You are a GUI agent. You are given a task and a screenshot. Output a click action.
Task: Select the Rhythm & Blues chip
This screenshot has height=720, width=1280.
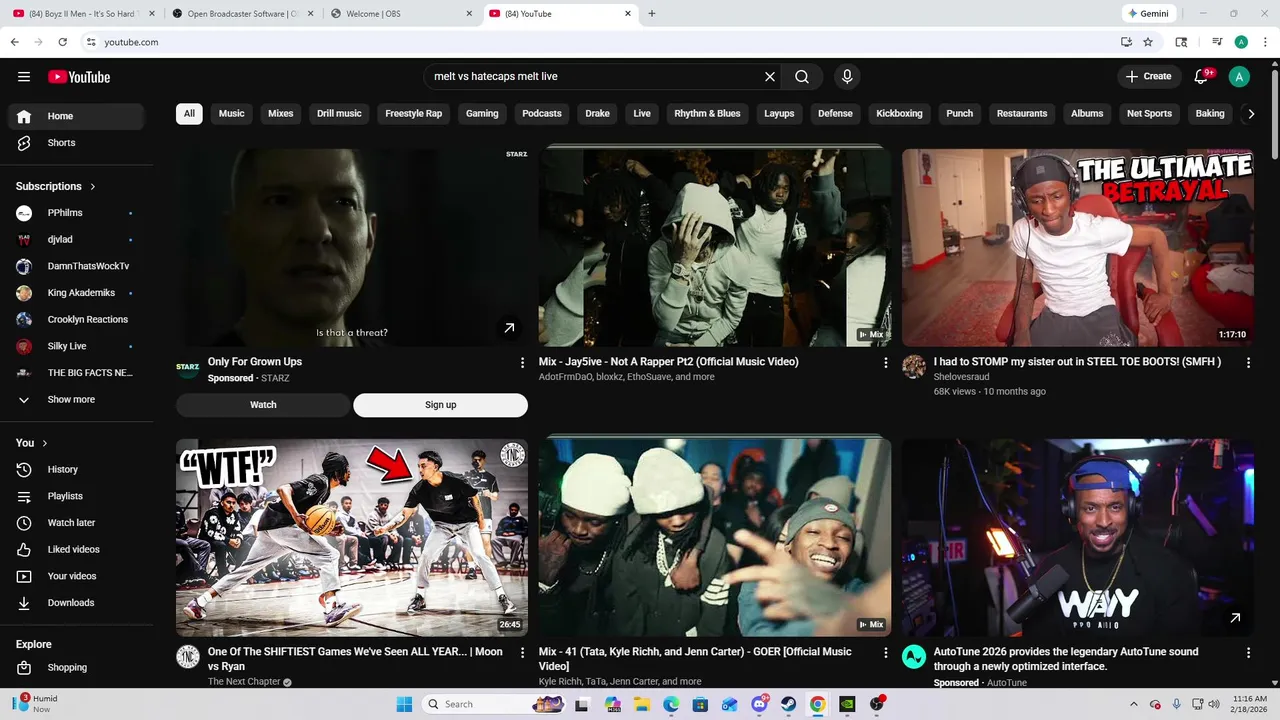tap(708, 114)
